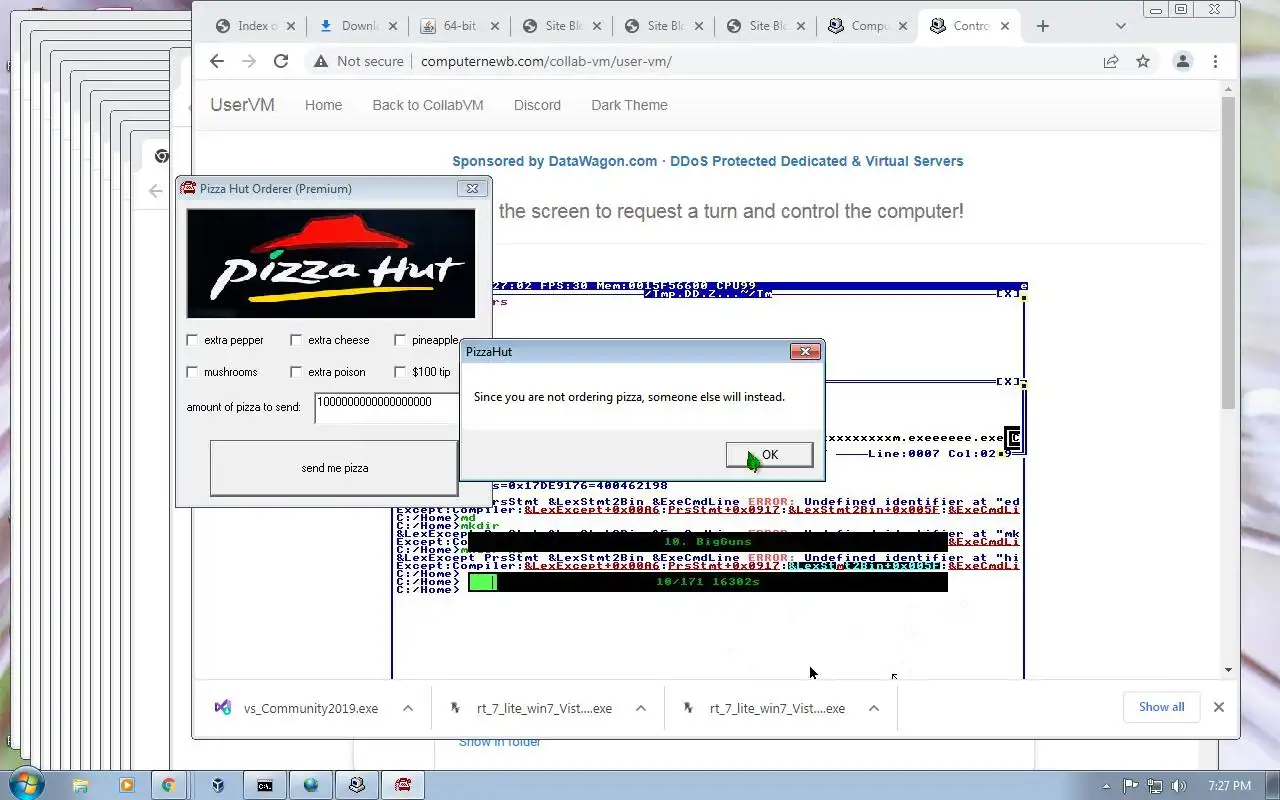Open the tab search dropdown chevron
Viewport: 1280px width, 800px height.
tap(1120, 26)
